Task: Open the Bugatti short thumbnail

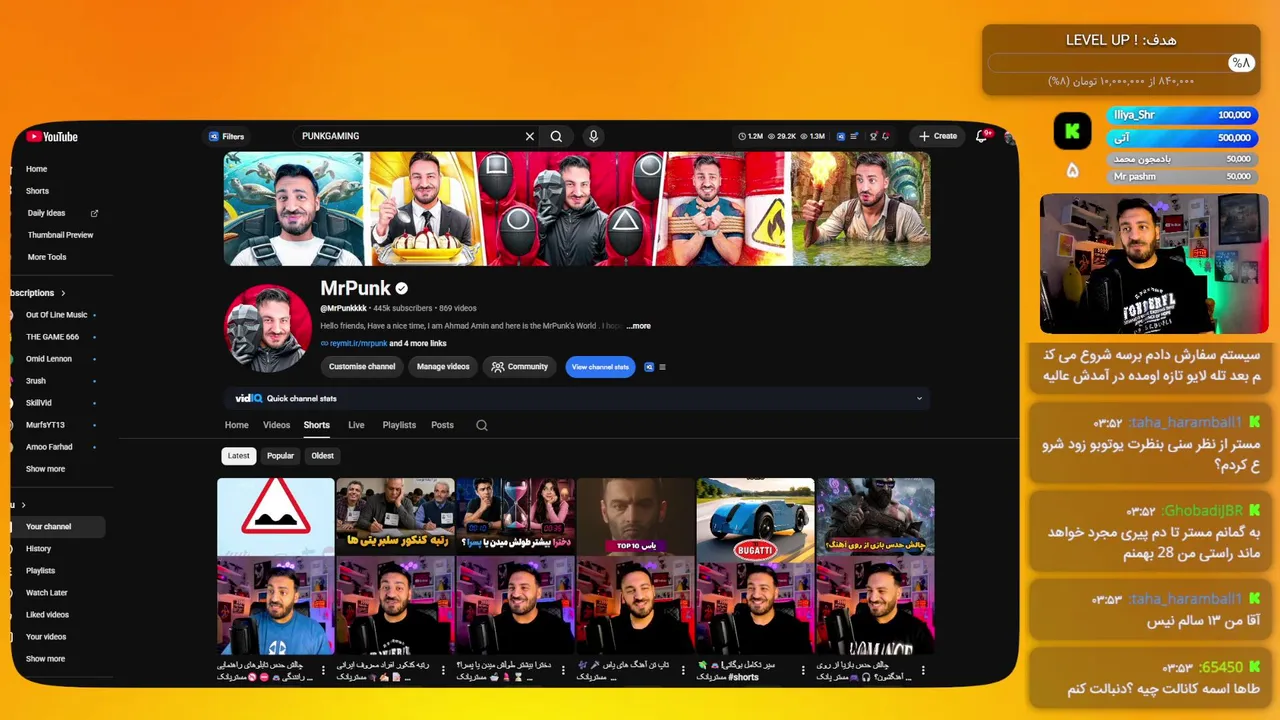Action: tap(755, 566)
